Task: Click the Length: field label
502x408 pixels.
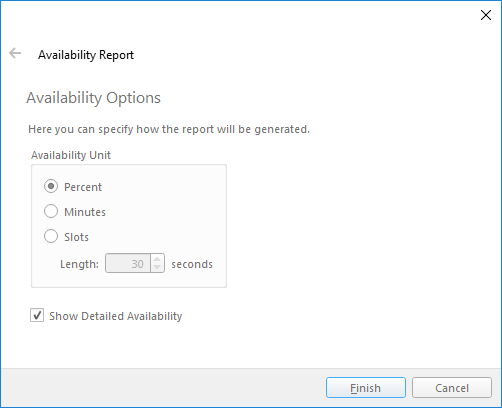Action: (79, 264)
